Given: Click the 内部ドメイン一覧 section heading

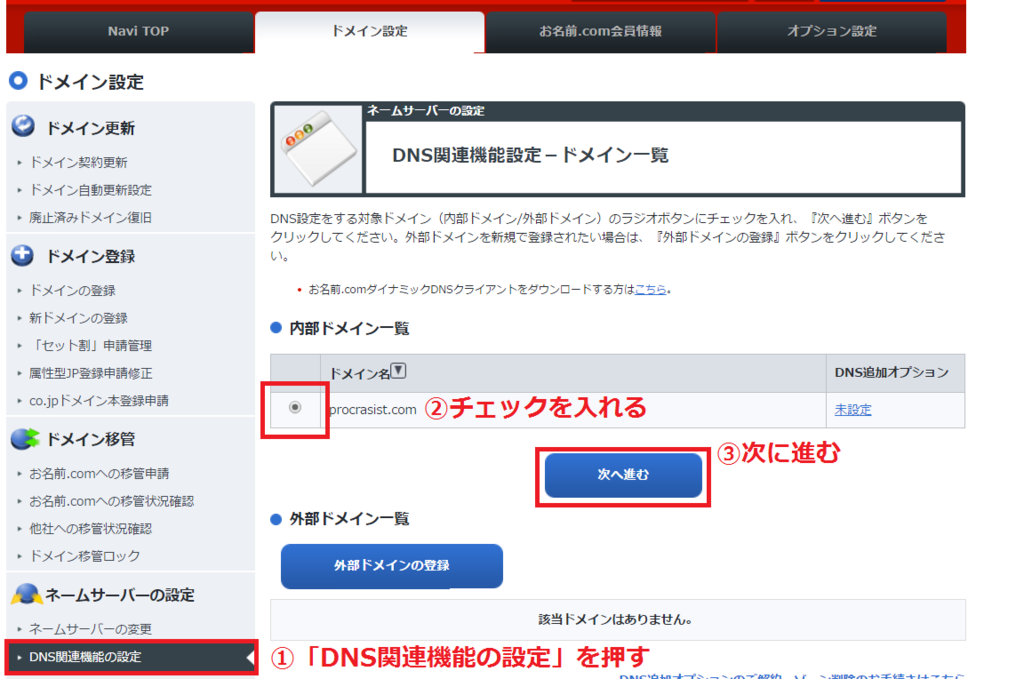Looking at the screenshot, I should [x=349, y=328].
